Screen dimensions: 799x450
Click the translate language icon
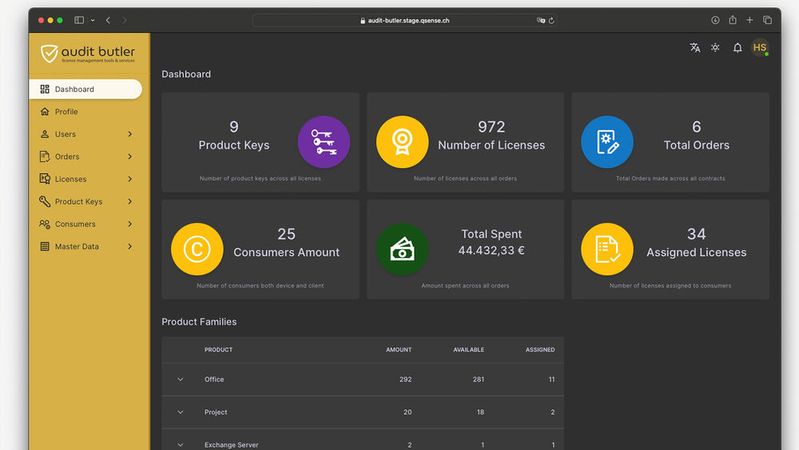click(x=695, y=47)
